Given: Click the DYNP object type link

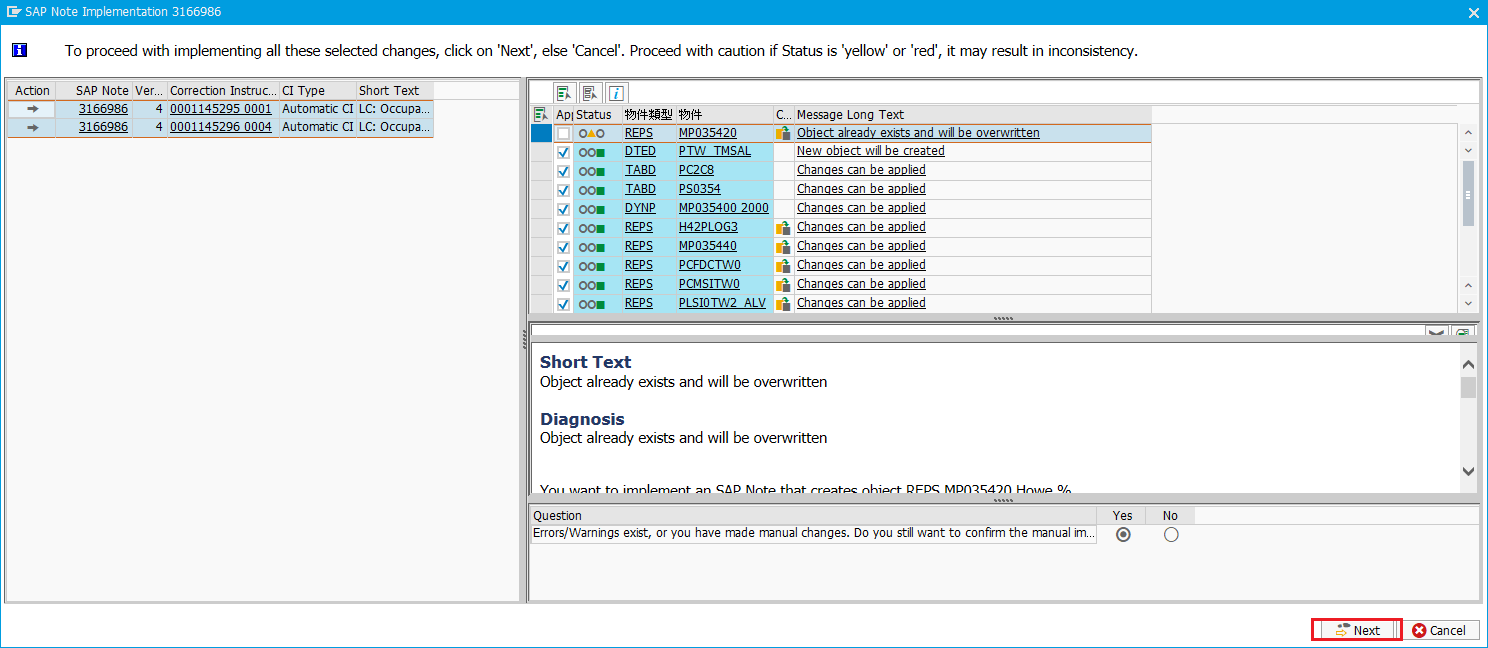Looking at the screenshot, I should pos(640,208).
